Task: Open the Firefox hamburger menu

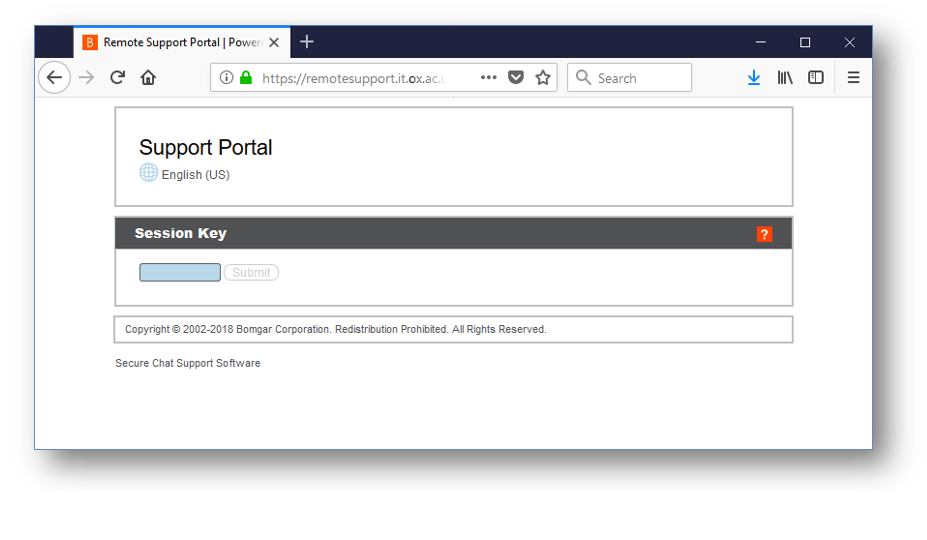Action: [853, 78]
